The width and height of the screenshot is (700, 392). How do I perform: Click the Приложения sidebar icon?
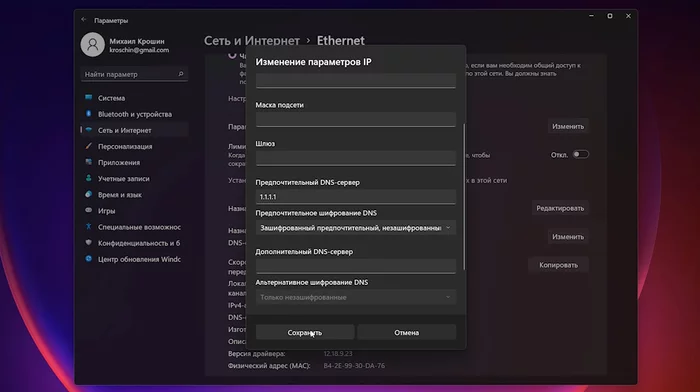pyautogui.click(x=88, y=162)
